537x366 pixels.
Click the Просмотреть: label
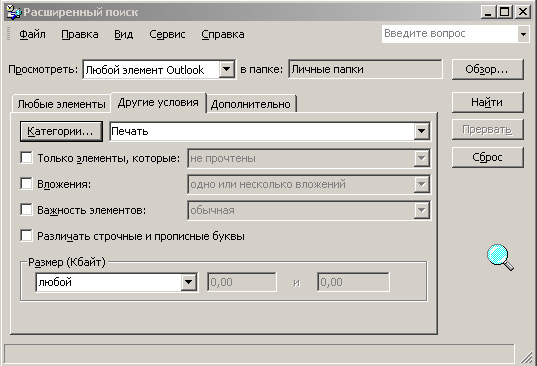click(x=43, y=70)
